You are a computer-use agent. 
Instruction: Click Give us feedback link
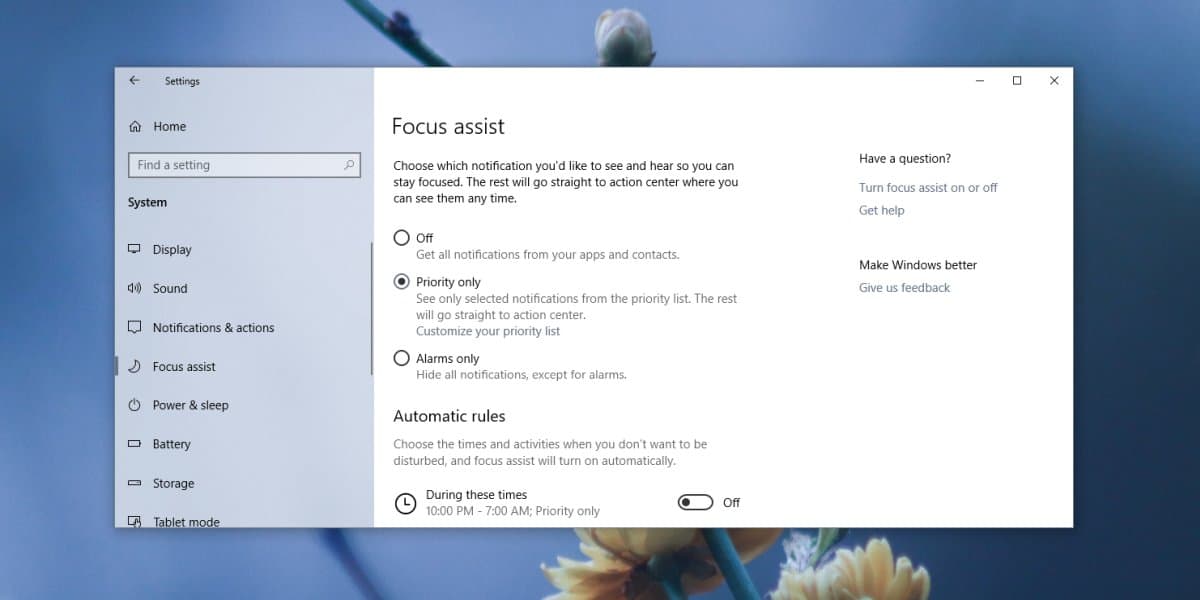pyautogui.click(x=904, y=287)
